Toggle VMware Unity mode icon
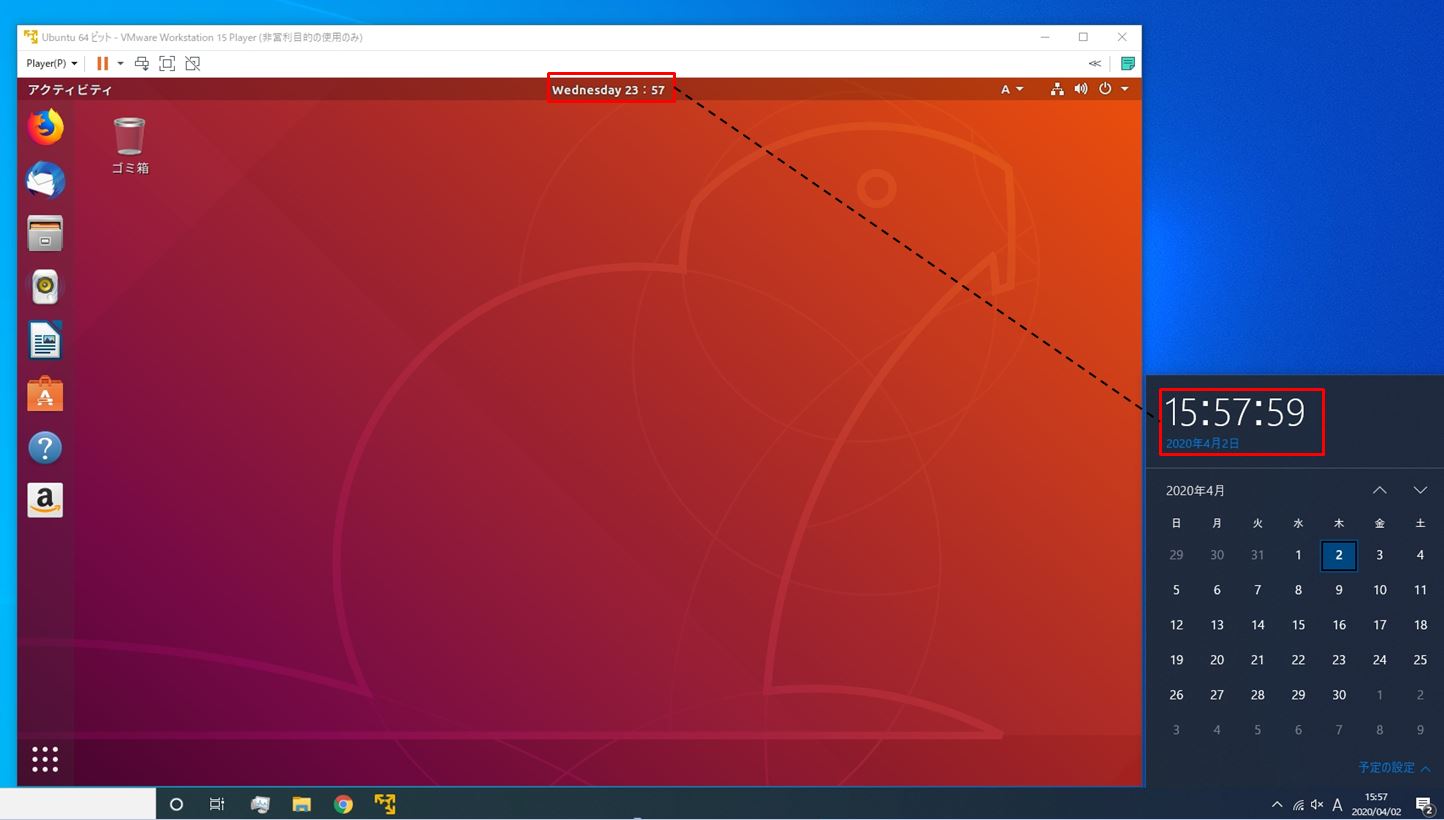The image size is (1444, 820). [x=193, y=63]
